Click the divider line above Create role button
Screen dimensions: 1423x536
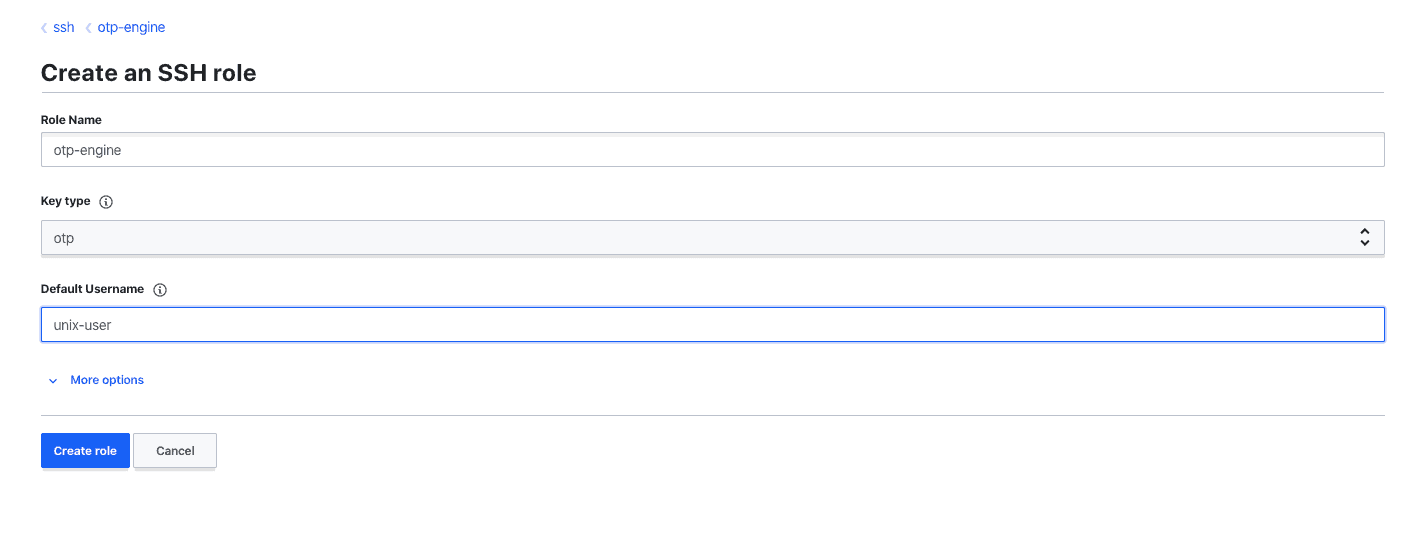coord(712,415)
